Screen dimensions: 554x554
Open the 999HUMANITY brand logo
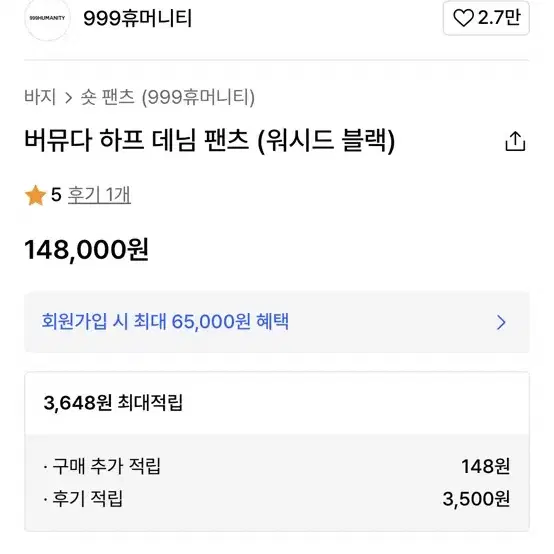[47, 18]
